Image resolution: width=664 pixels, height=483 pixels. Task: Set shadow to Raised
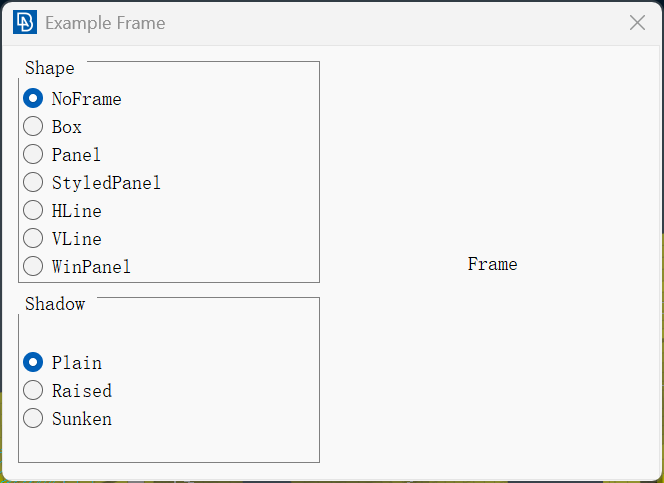(68, 390)
